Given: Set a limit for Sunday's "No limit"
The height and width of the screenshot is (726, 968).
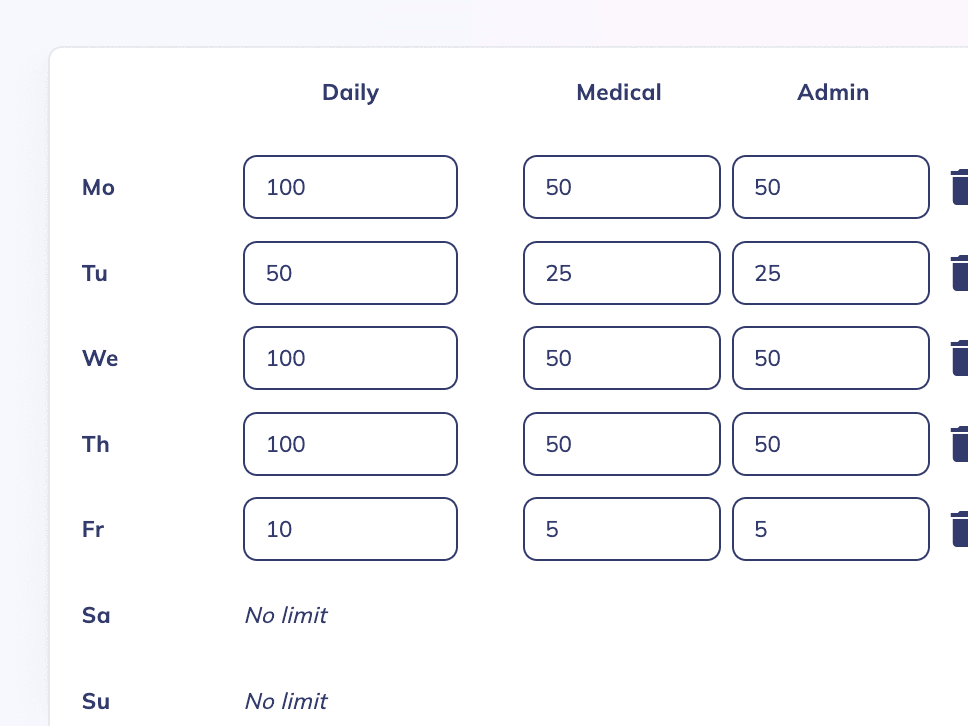Looking at the screenshot, I should click(x=286, y=701).
